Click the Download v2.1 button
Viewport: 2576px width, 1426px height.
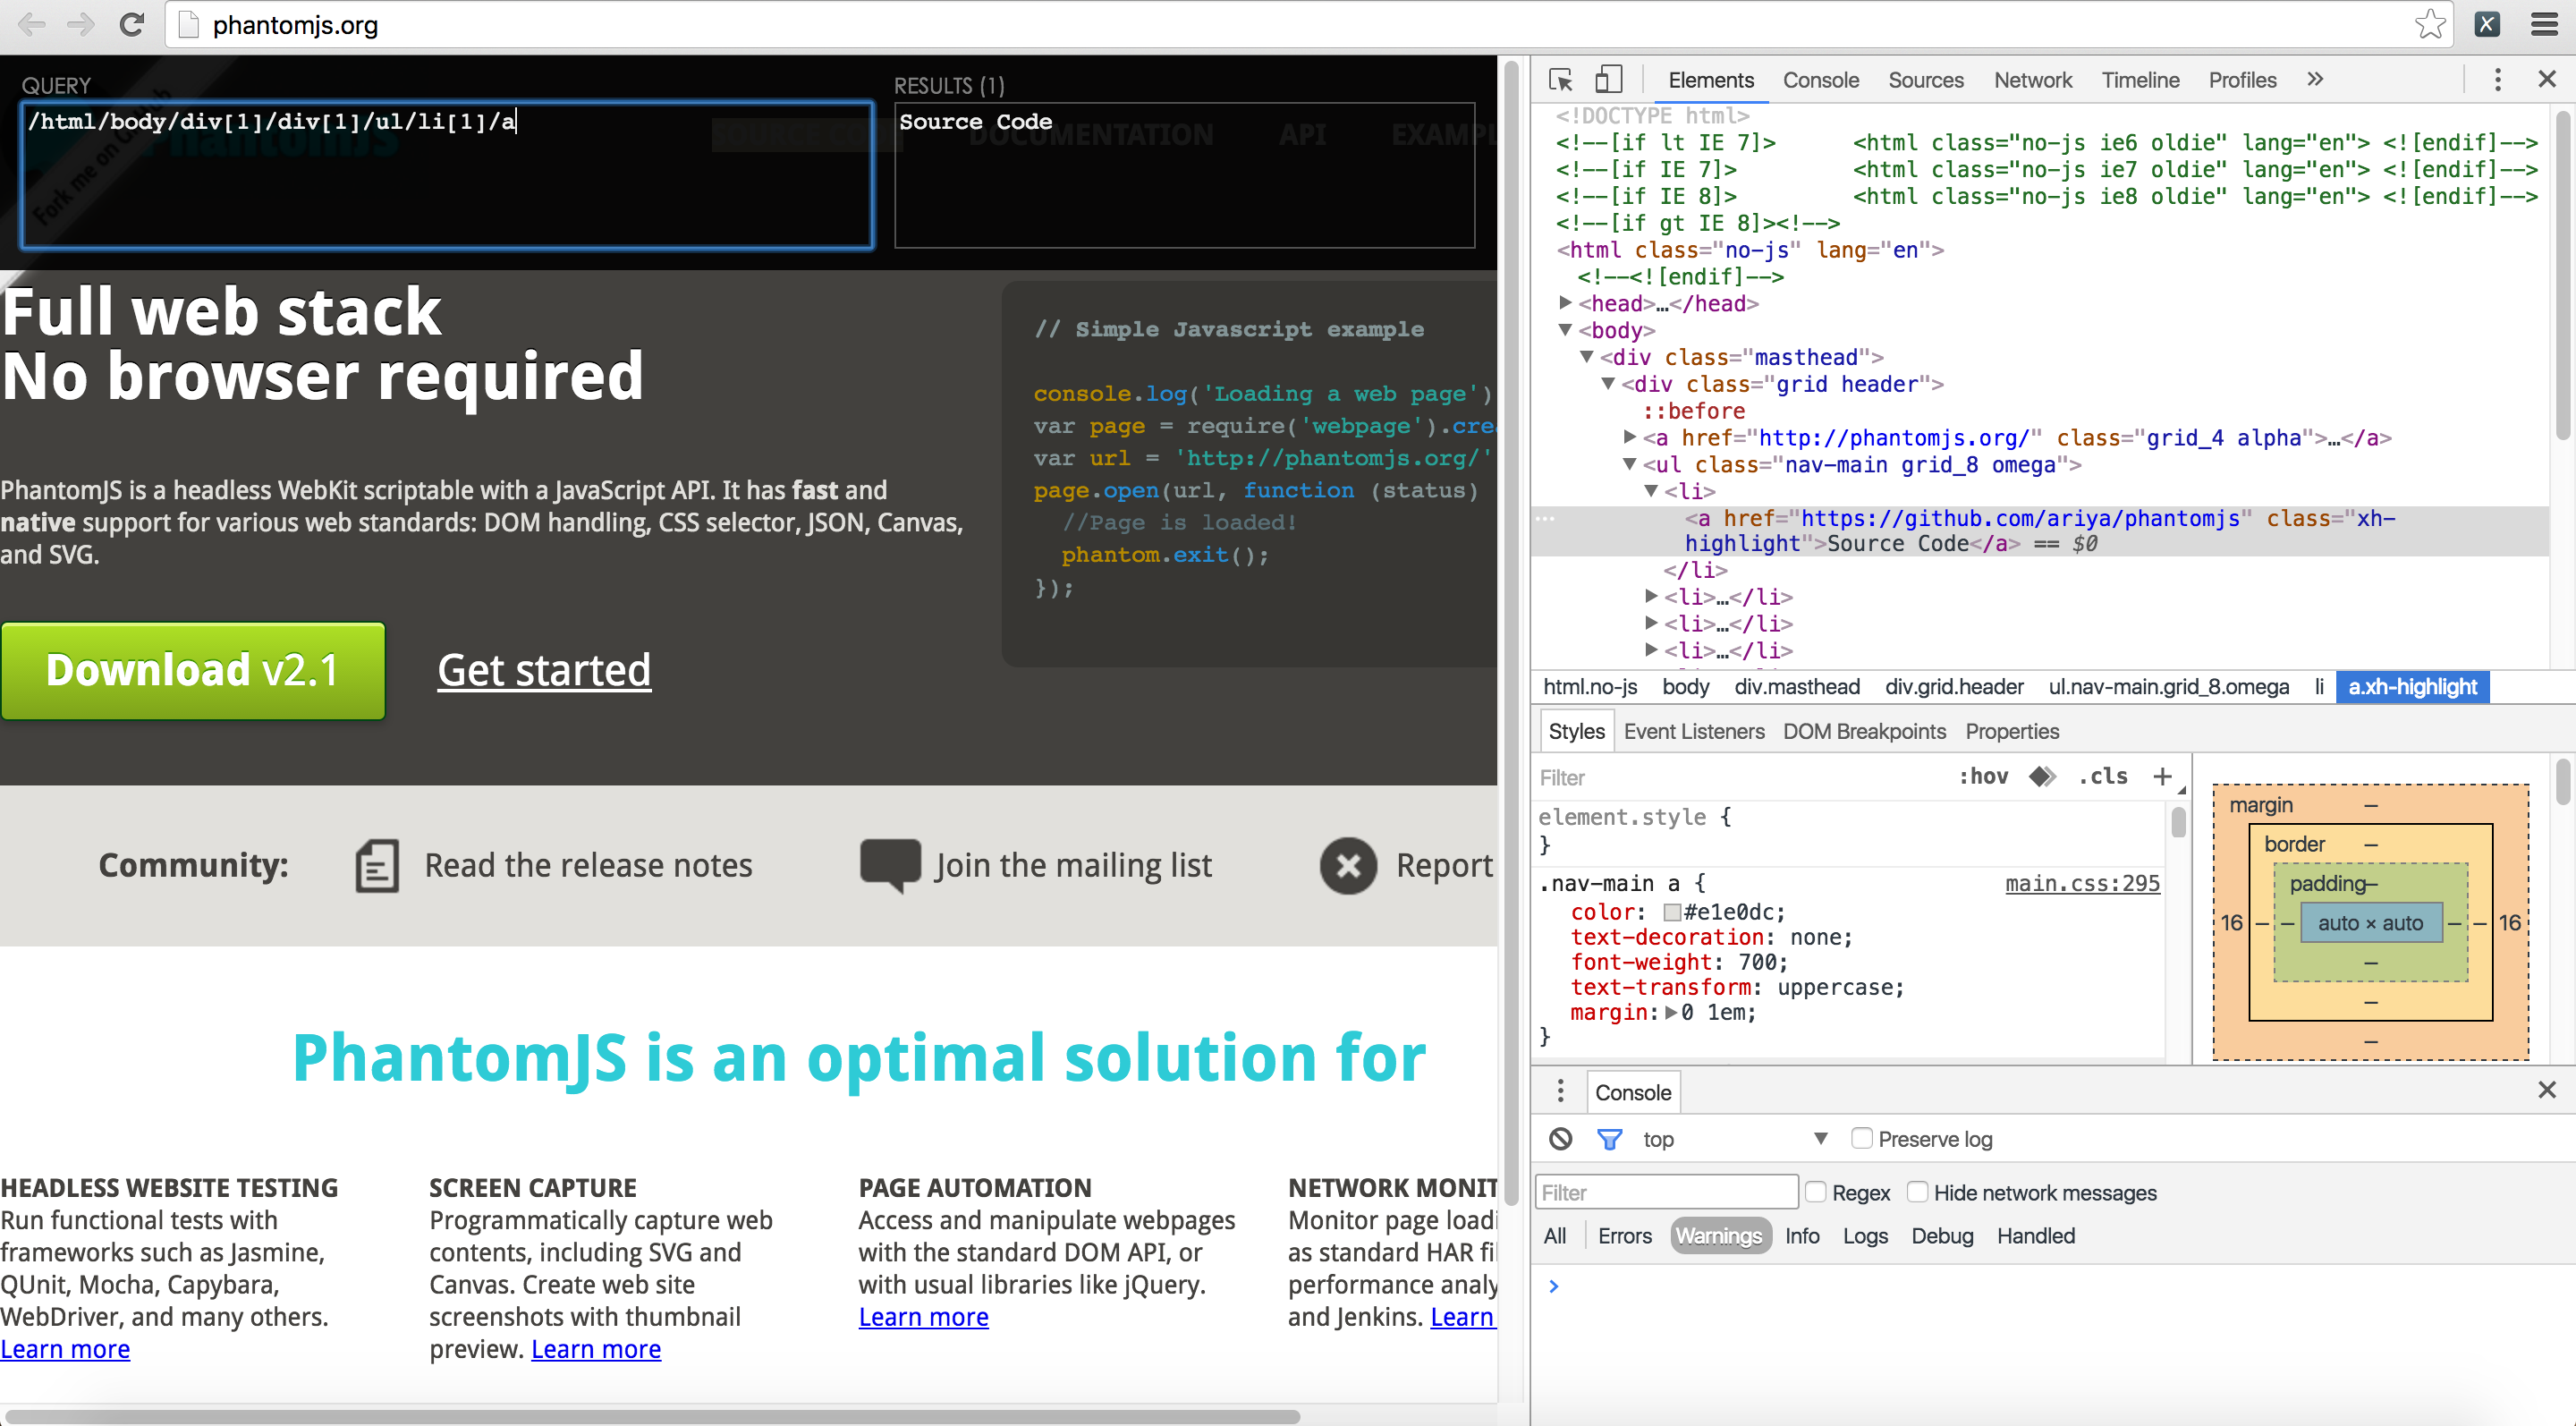click(193, 670)
